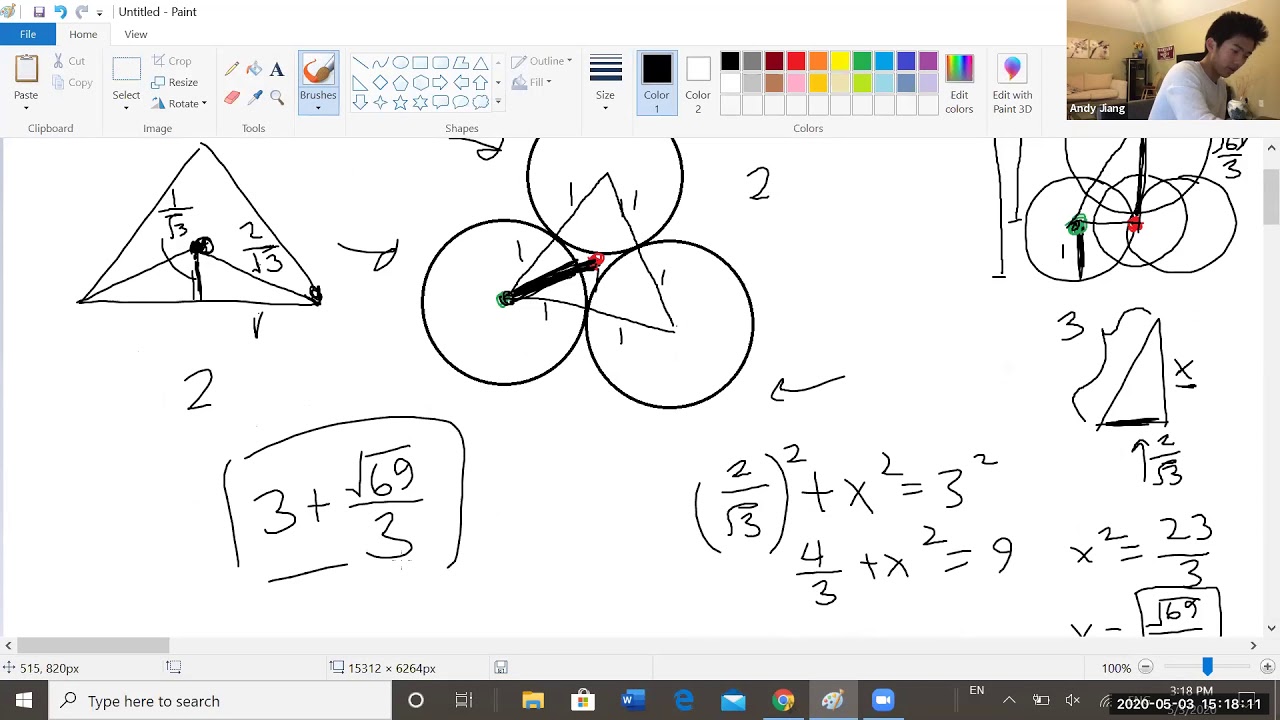Choose the Rectangle shape
Image resolution: width=1280 pixels, height=720 pixels.
tap(420, 62)
